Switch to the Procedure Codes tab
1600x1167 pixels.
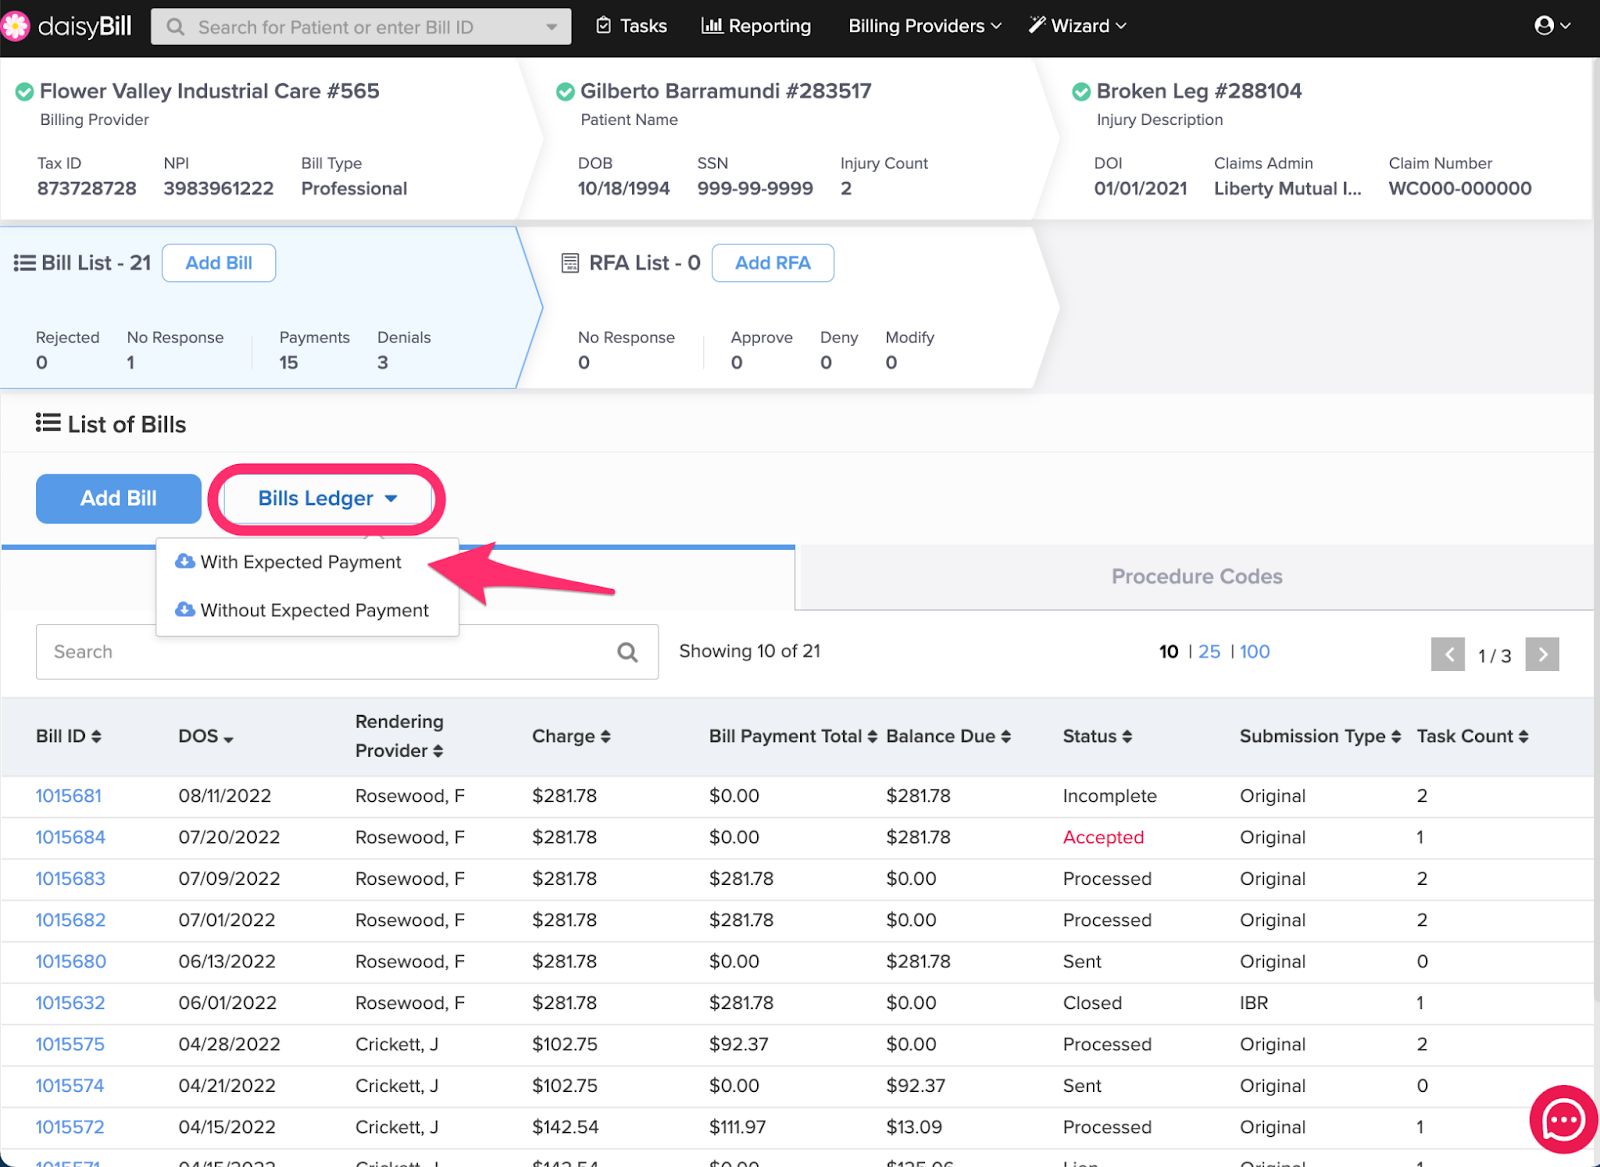(x=1196, y=577)
